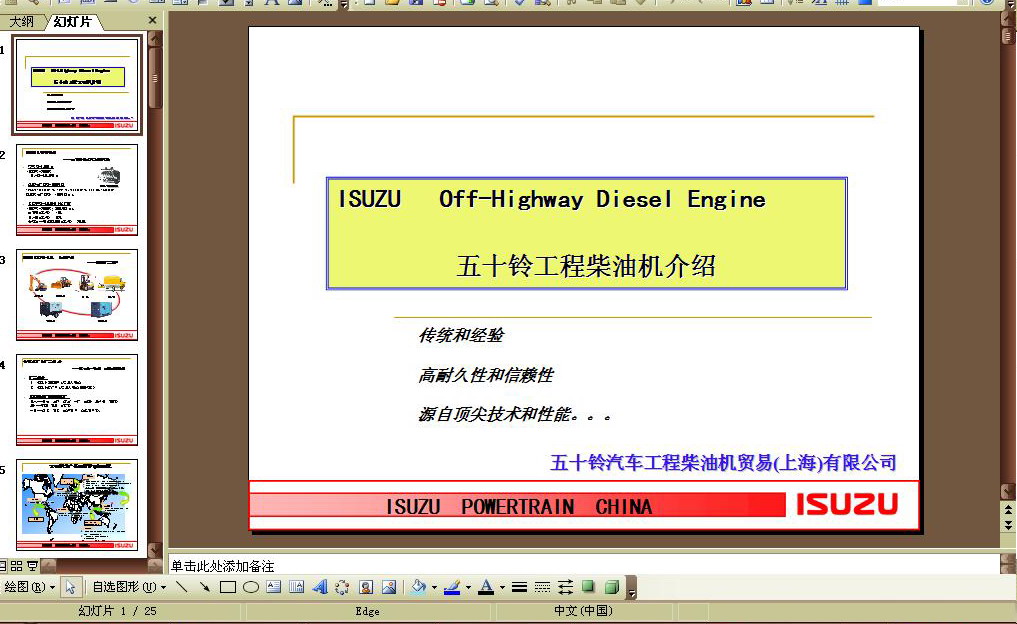This screenshot has width=1017, height=624.
Task: Activate the Select Objects pointer tool
Action: (70, 587)
